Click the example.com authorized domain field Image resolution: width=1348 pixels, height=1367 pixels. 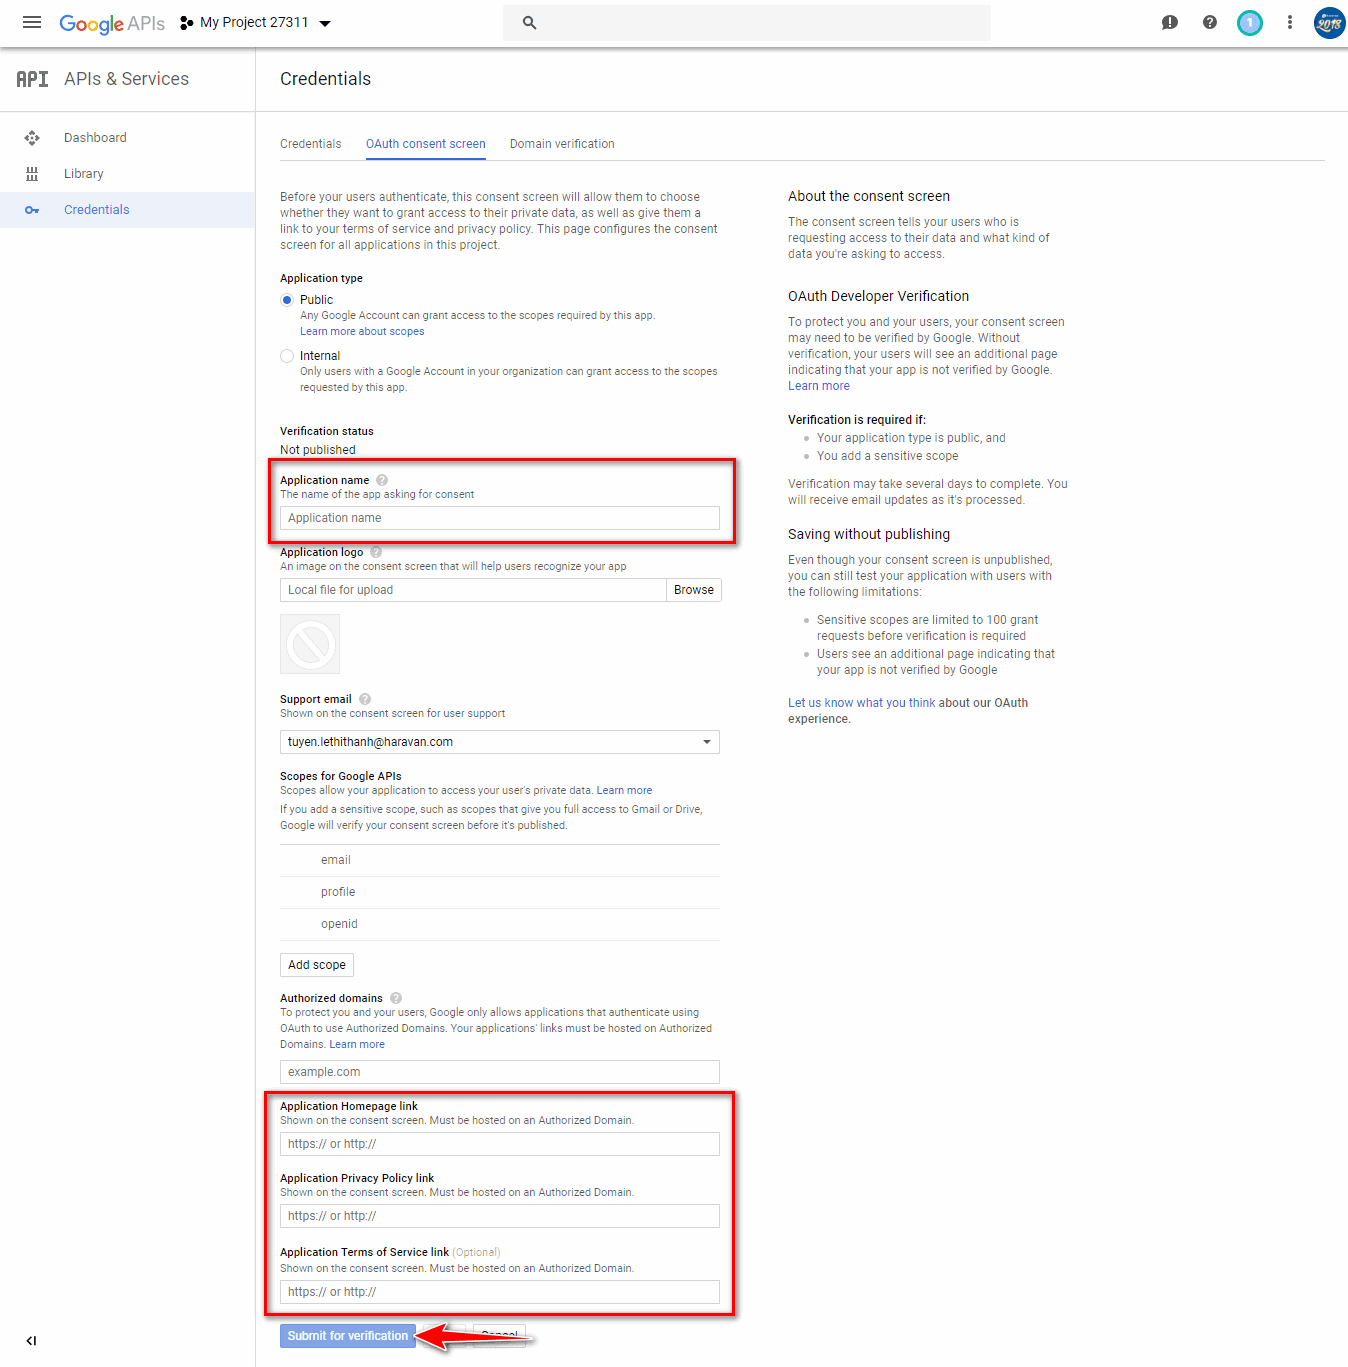(x=500, y=1072)
